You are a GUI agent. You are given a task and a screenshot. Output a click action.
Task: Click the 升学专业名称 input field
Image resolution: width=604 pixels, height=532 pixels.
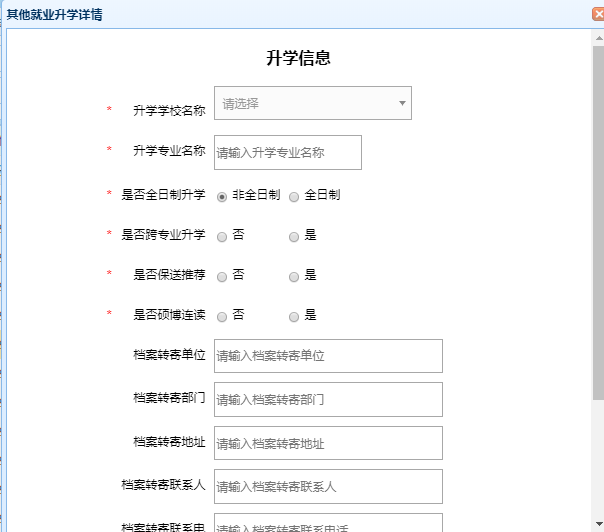(x=287, y=153)
